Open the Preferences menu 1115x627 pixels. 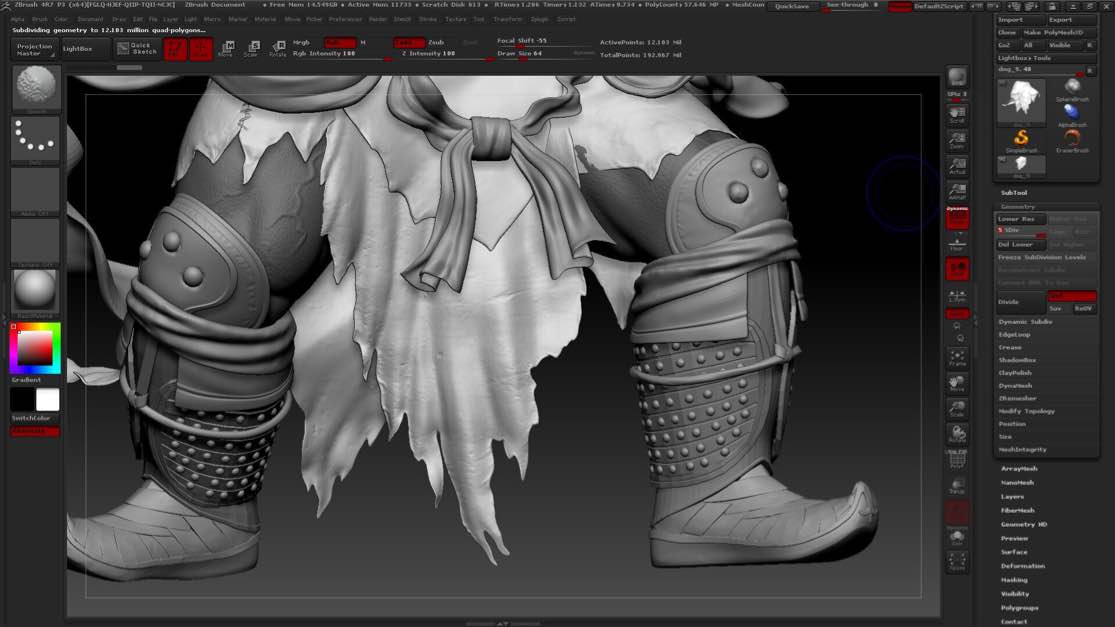345,19
